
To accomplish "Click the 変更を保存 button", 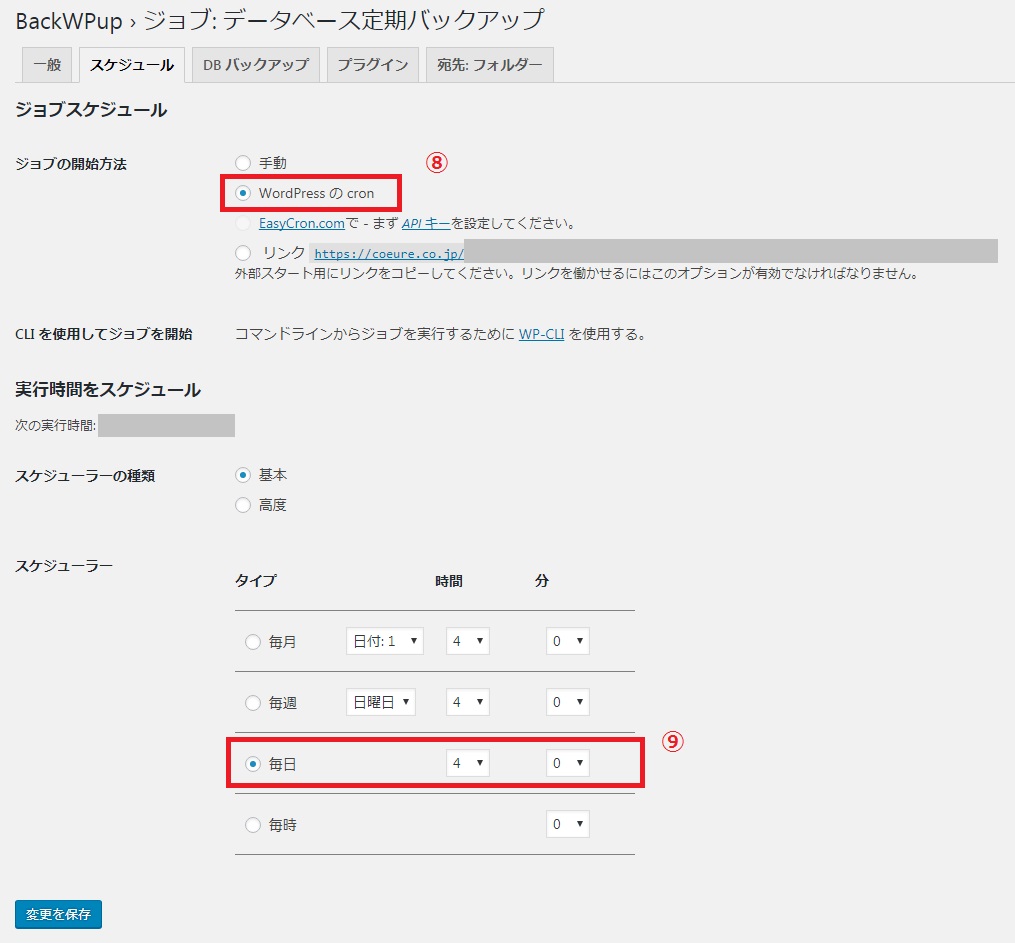I will tap(58, 914).
